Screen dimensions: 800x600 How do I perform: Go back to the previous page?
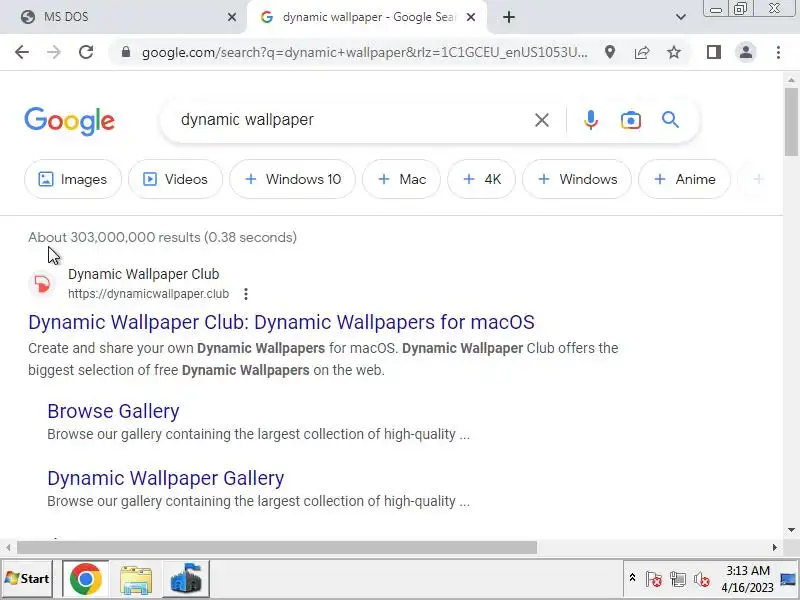(x=22, y=52)
